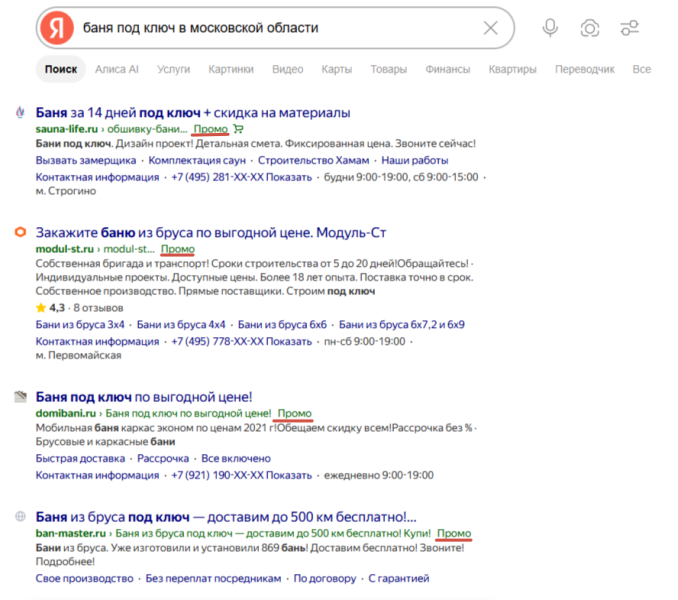Click 'м. Строгино' address text

click(x=66, y=191)
